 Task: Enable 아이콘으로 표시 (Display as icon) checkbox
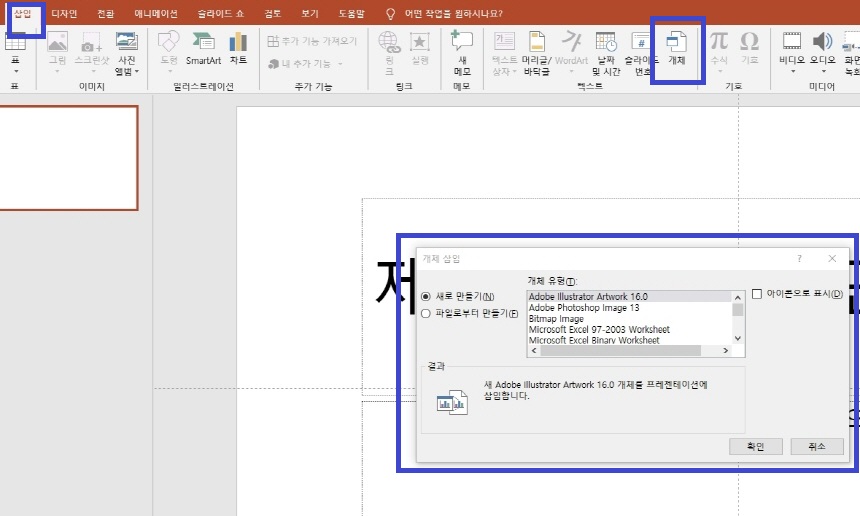757,294
